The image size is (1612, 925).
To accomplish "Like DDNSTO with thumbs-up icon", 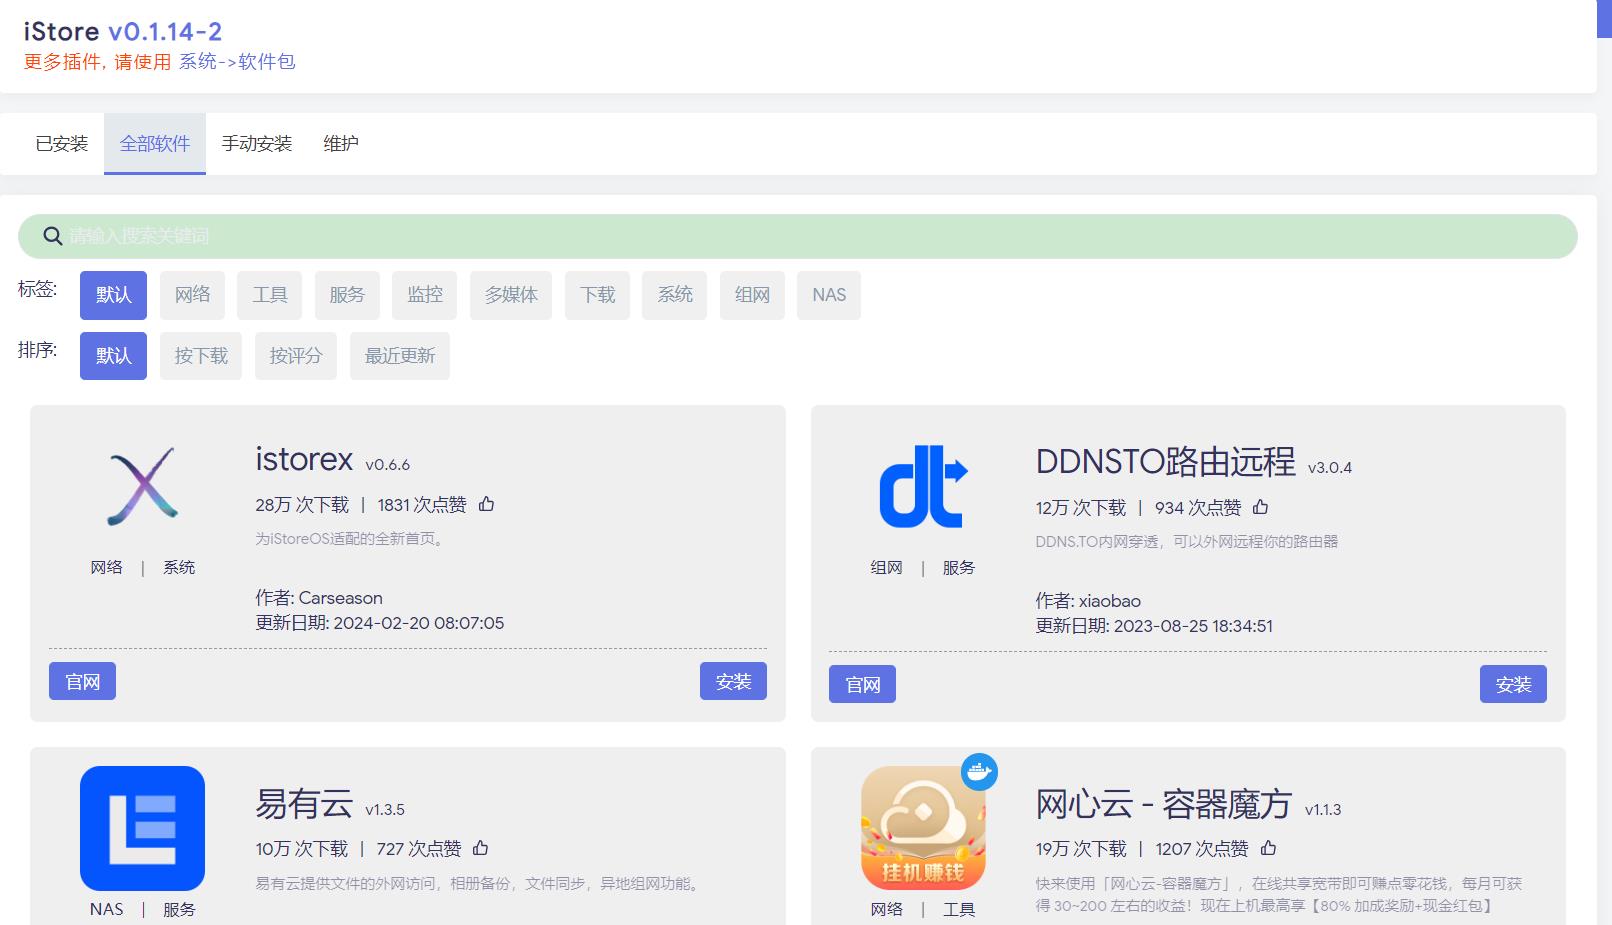I will click(1260, 507).
